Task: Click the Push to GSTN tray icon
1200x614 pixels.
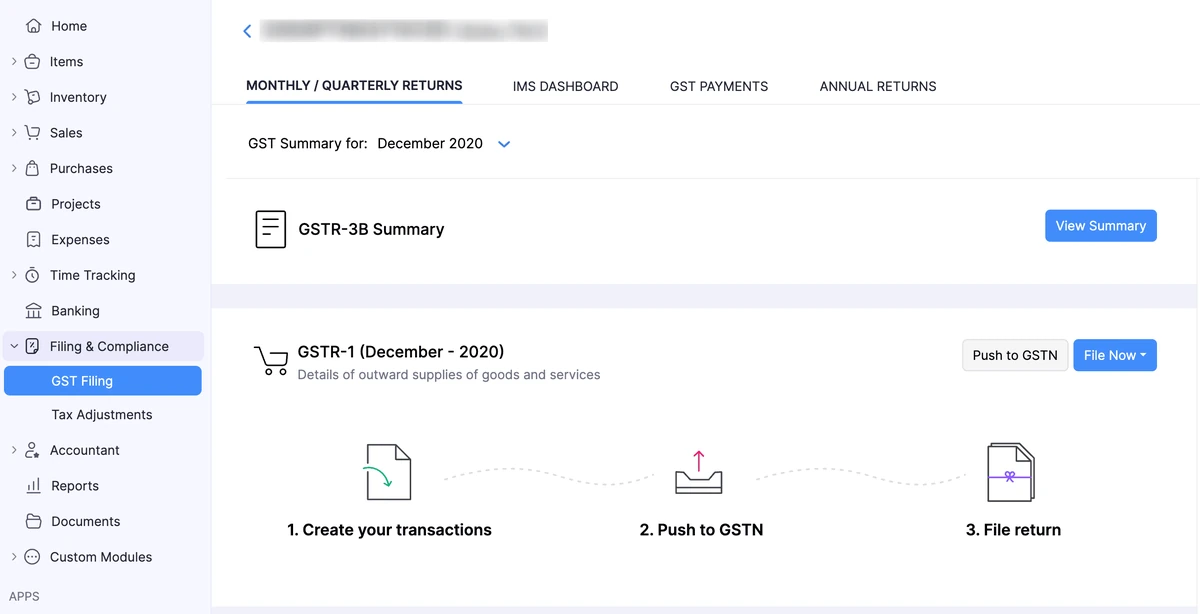Action: (x=699, y=472)
